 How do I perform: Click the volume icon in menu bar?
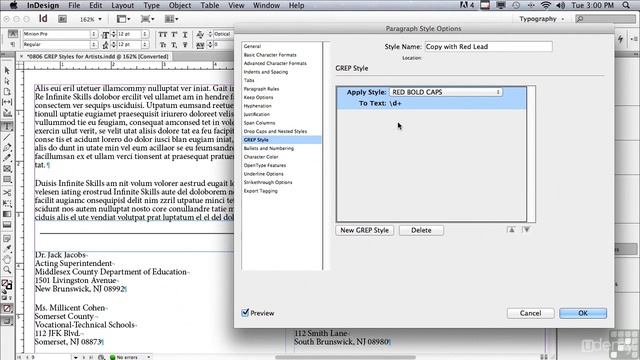pyautogui.click(x=561, y=5)
